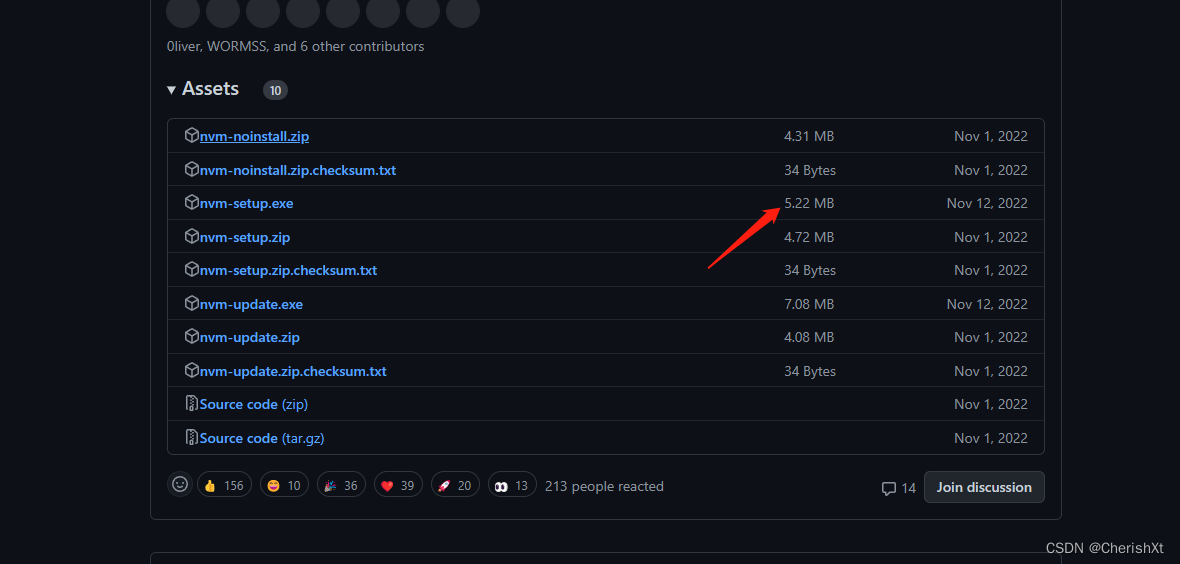
Task: Click package icon beside nvm-update.zip.checksum.txt
Action: pos(191,370)
